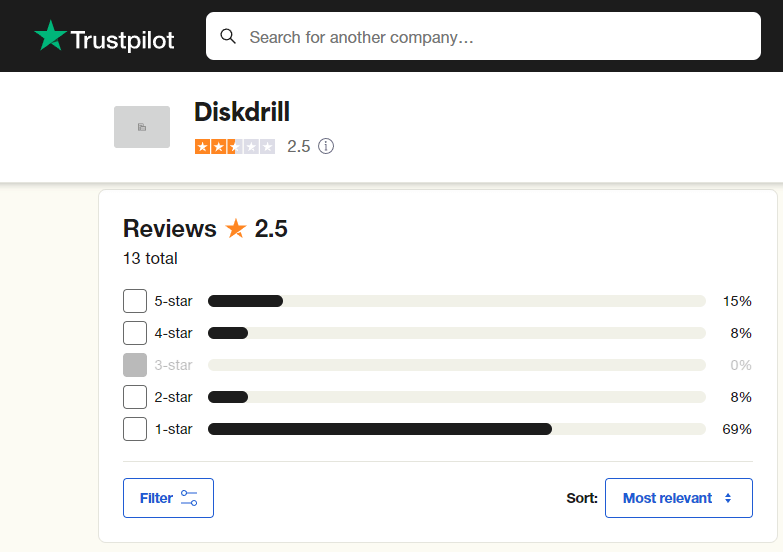Image resolution: width=783 pixels, height=552 pixels.
Task: Click the orange star next to Reviews
Action: click(x=236, y=228)
